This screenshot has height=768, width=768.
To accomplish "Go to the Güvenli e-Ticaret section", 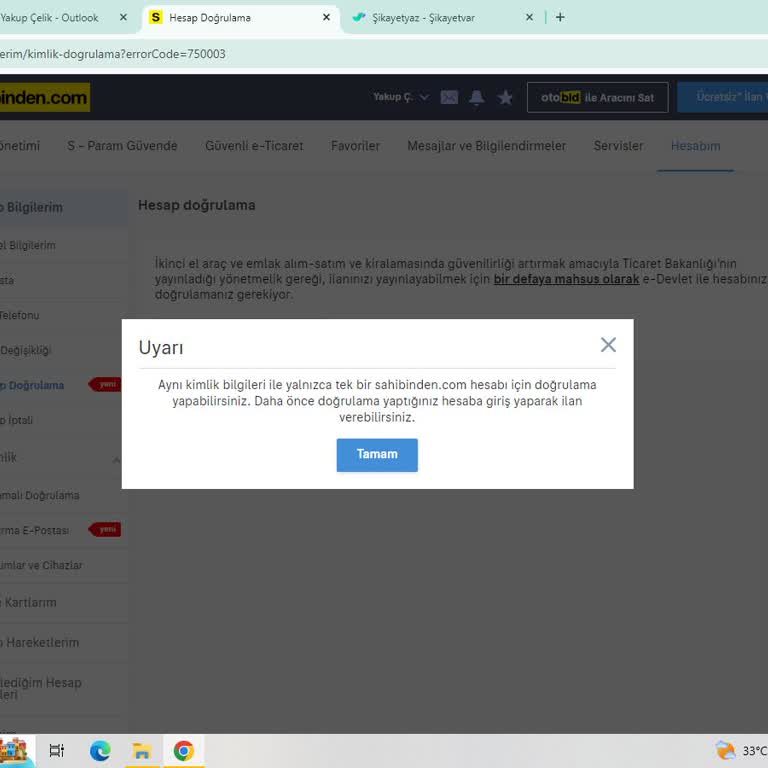I will 254,146.
